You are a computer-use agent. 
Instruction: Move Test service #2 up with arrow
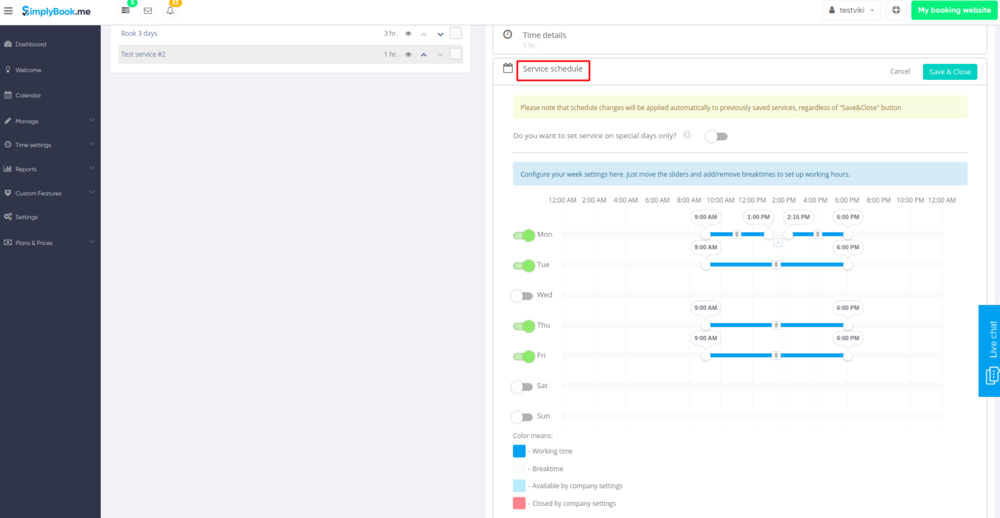point(424,54)
